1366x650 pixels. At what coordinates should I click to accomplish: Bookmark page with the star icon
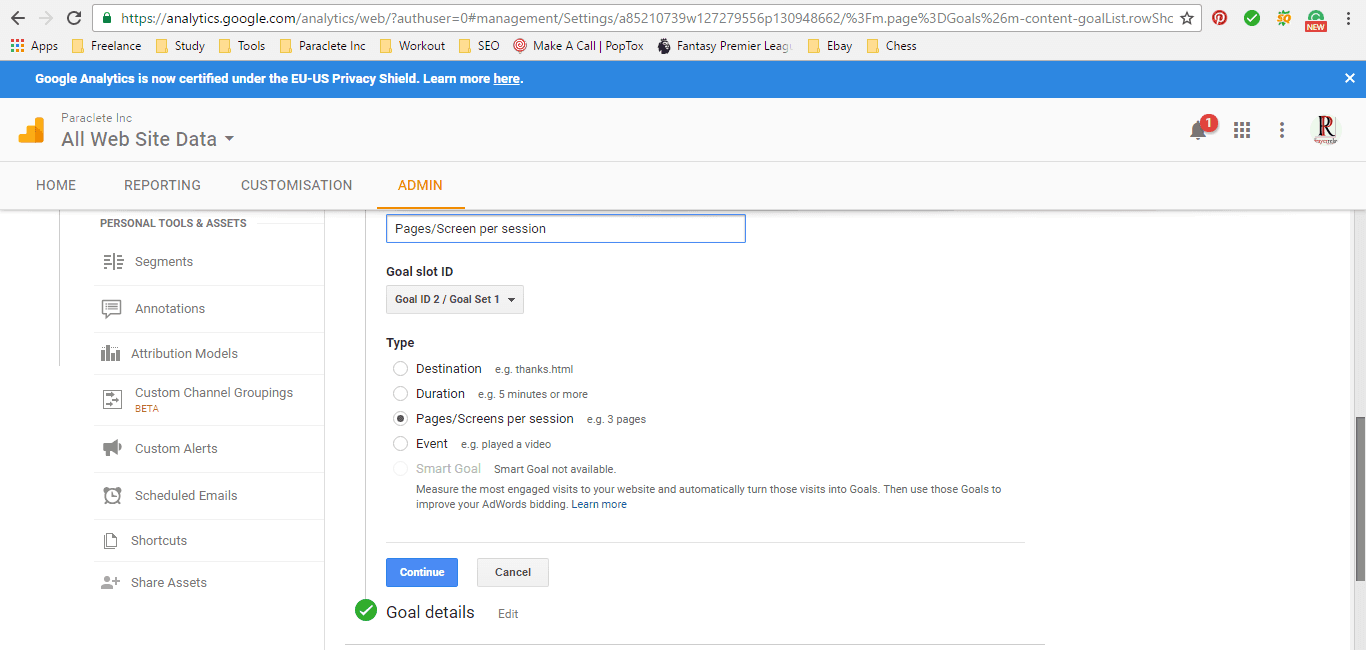tap(1187, 18)
